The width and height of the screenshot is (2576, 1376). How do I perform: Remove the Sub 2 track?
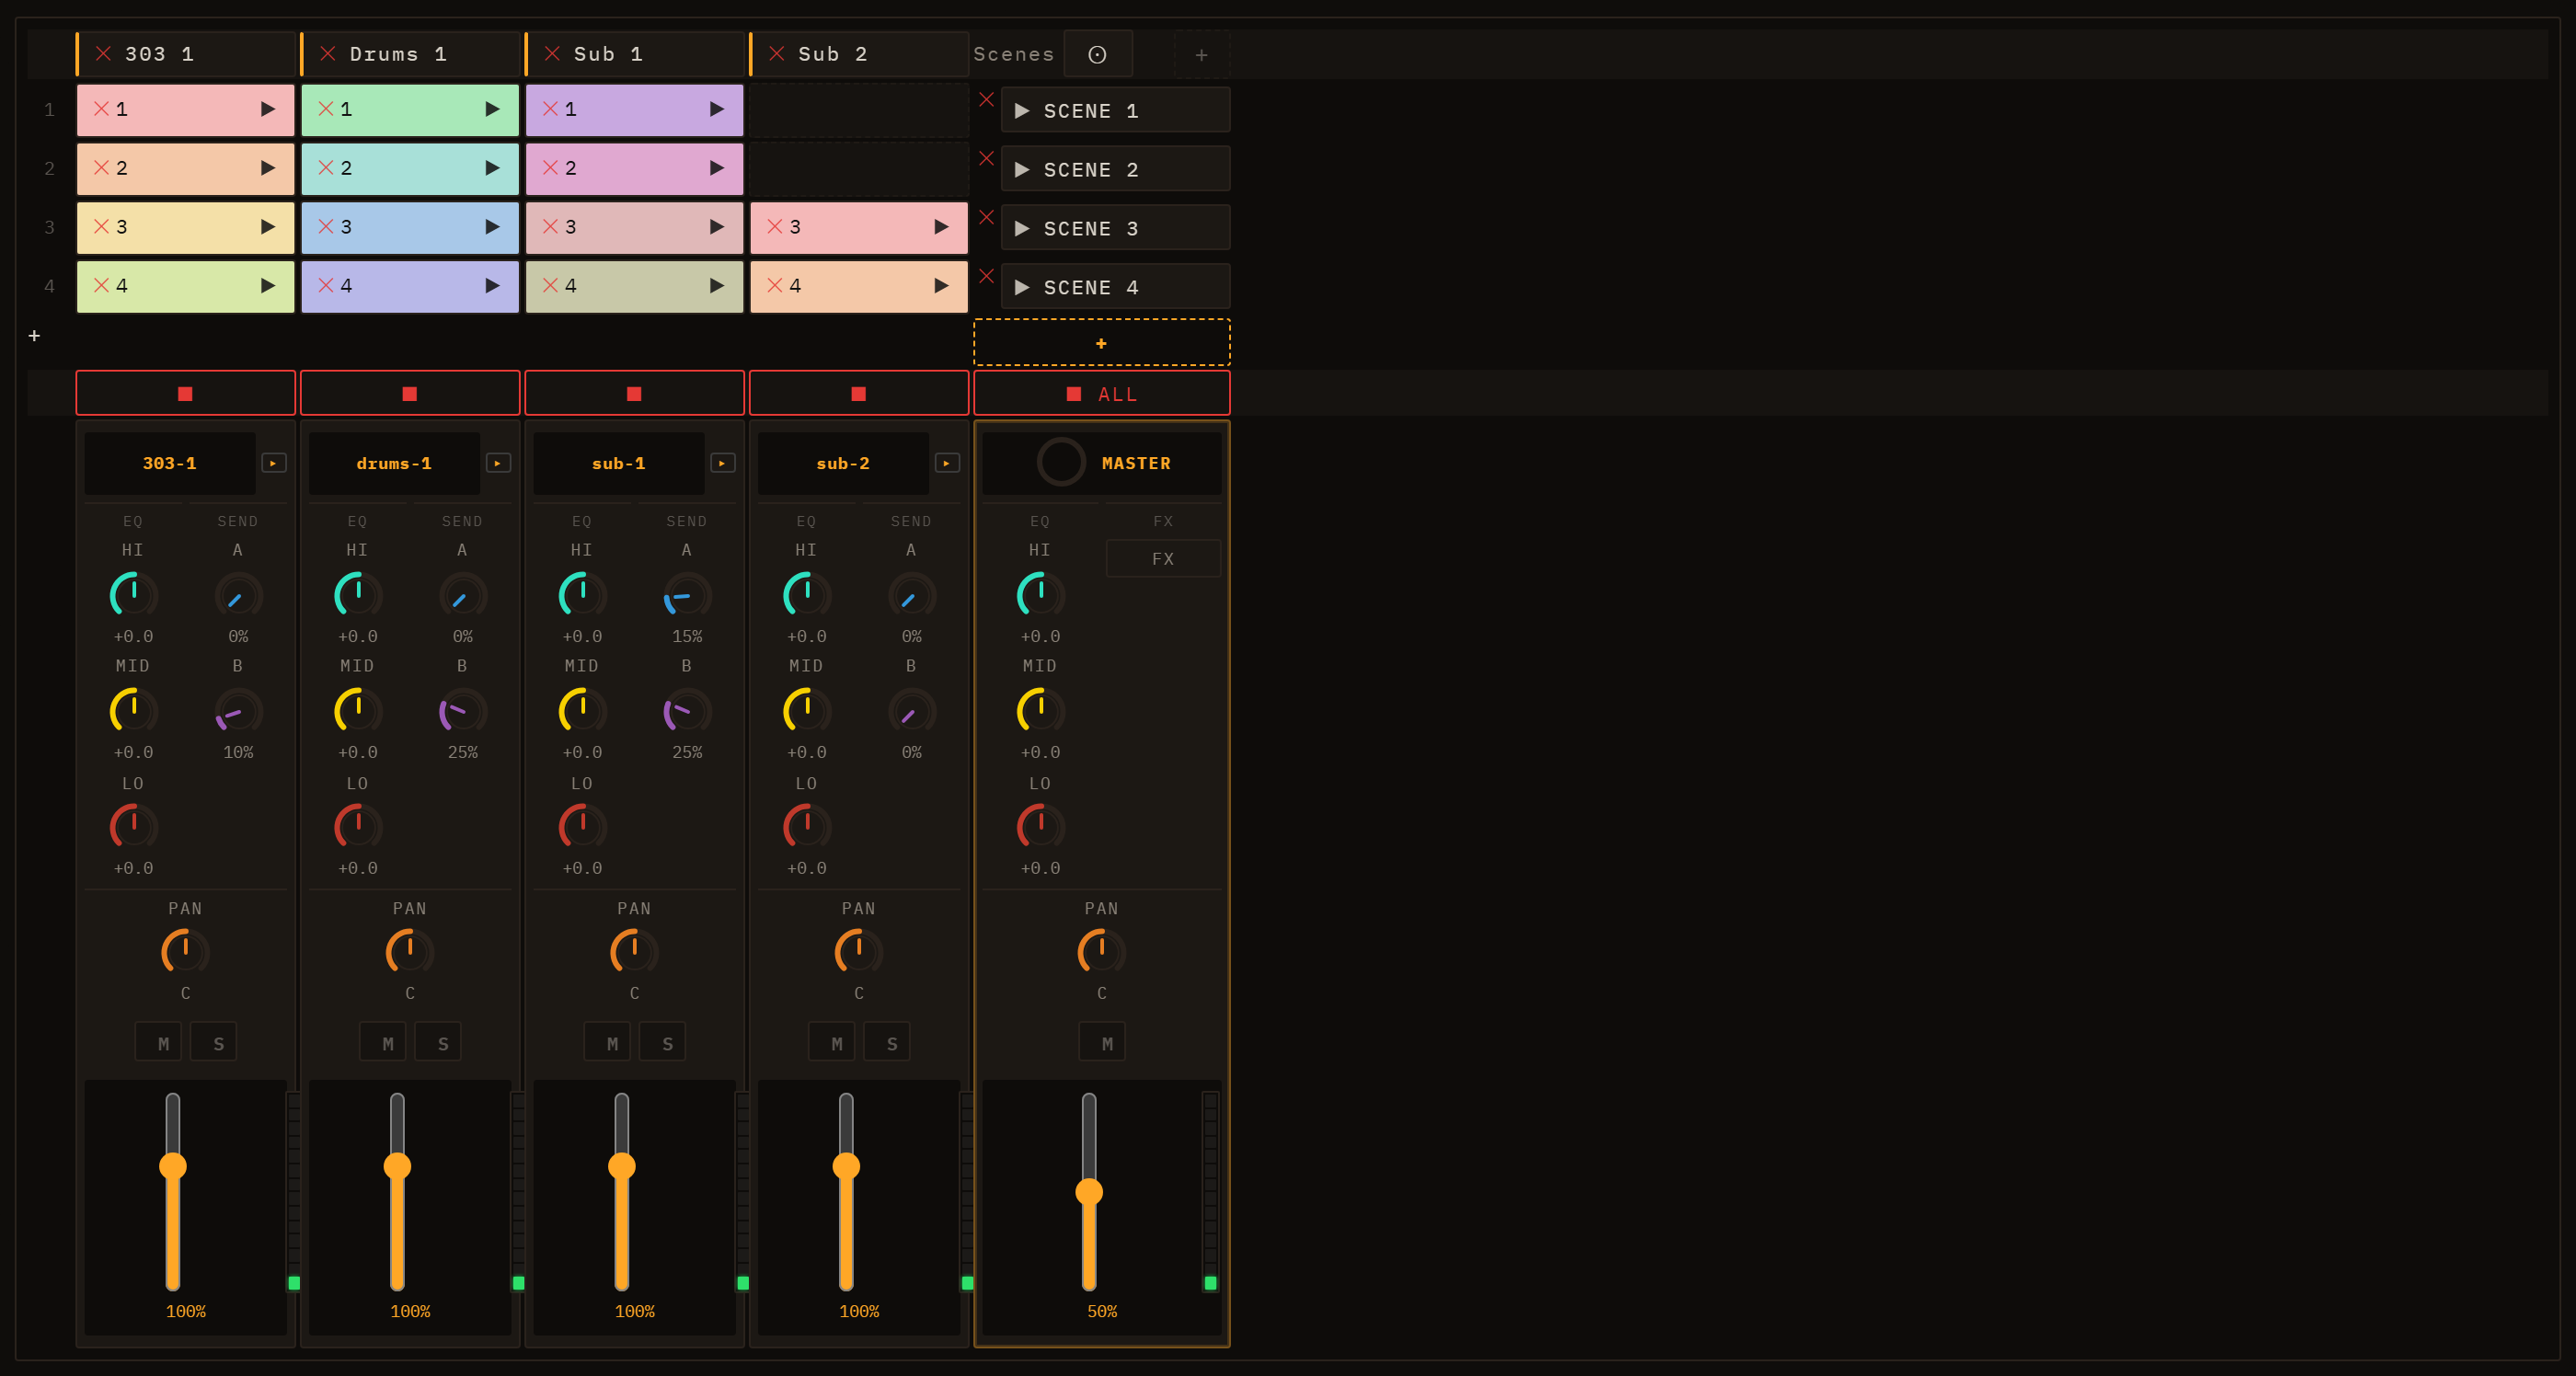(x=776, y=53)
